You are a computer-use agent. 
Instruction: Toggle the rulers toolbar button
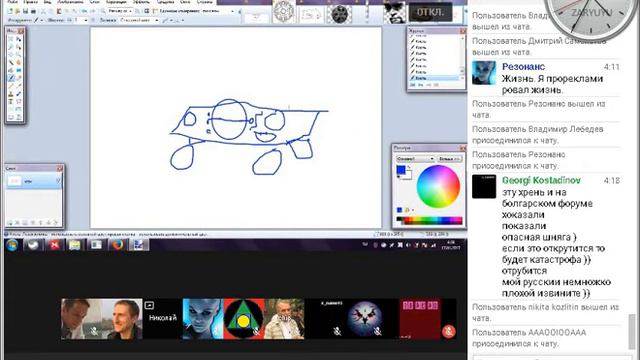pyautogui.click(x=155, y=11)
